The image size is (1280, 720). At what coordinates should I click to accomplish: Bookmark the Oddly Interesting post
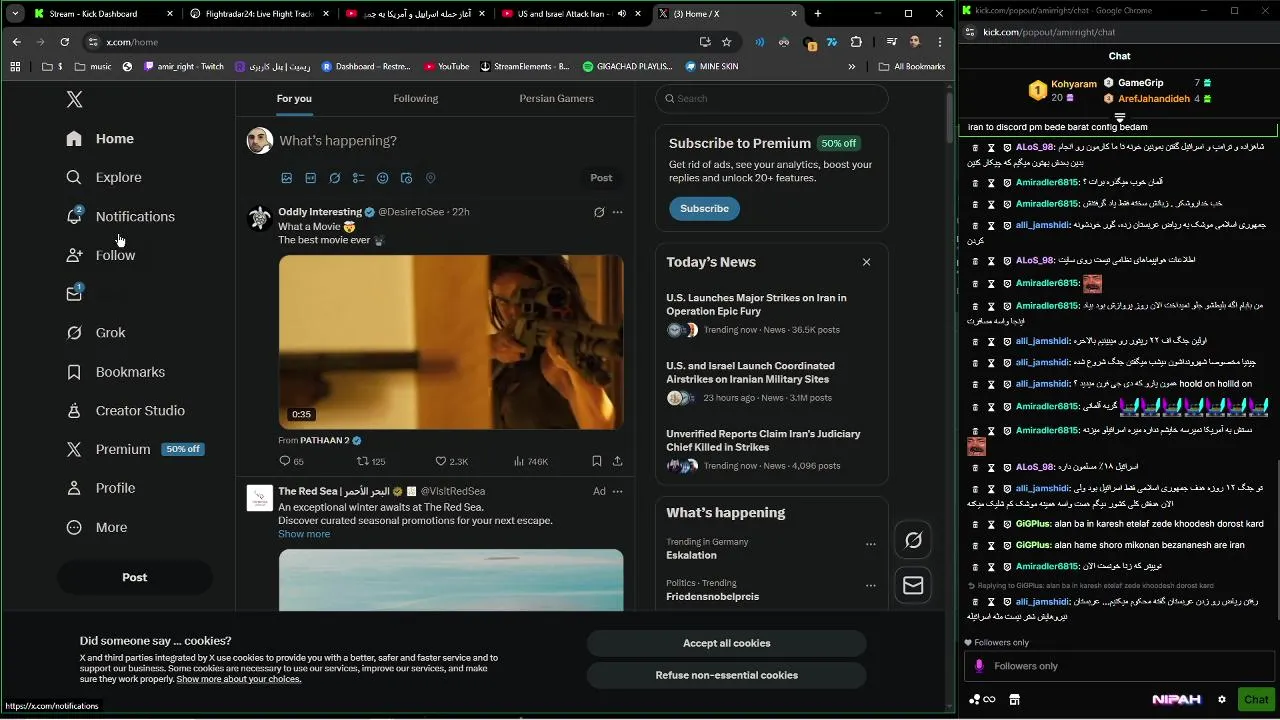597,461
